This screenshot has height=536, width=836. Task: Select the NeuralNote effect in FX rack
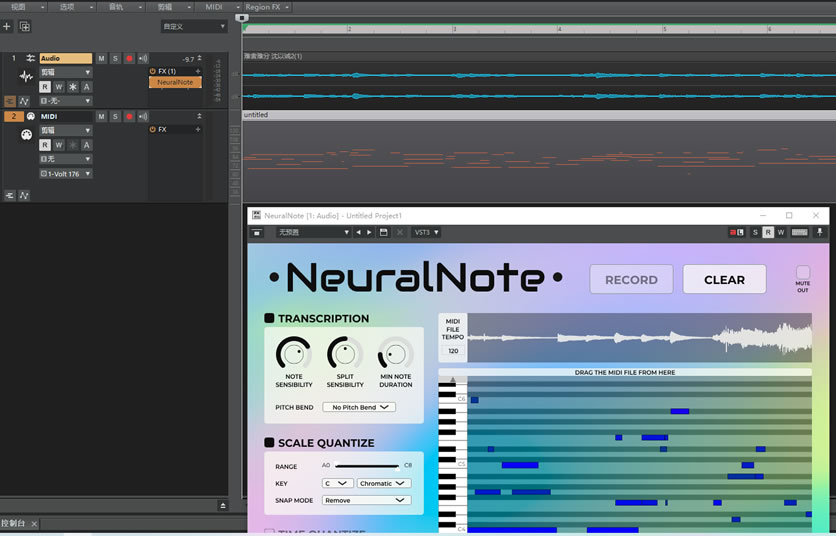click(x=175, y=82)
